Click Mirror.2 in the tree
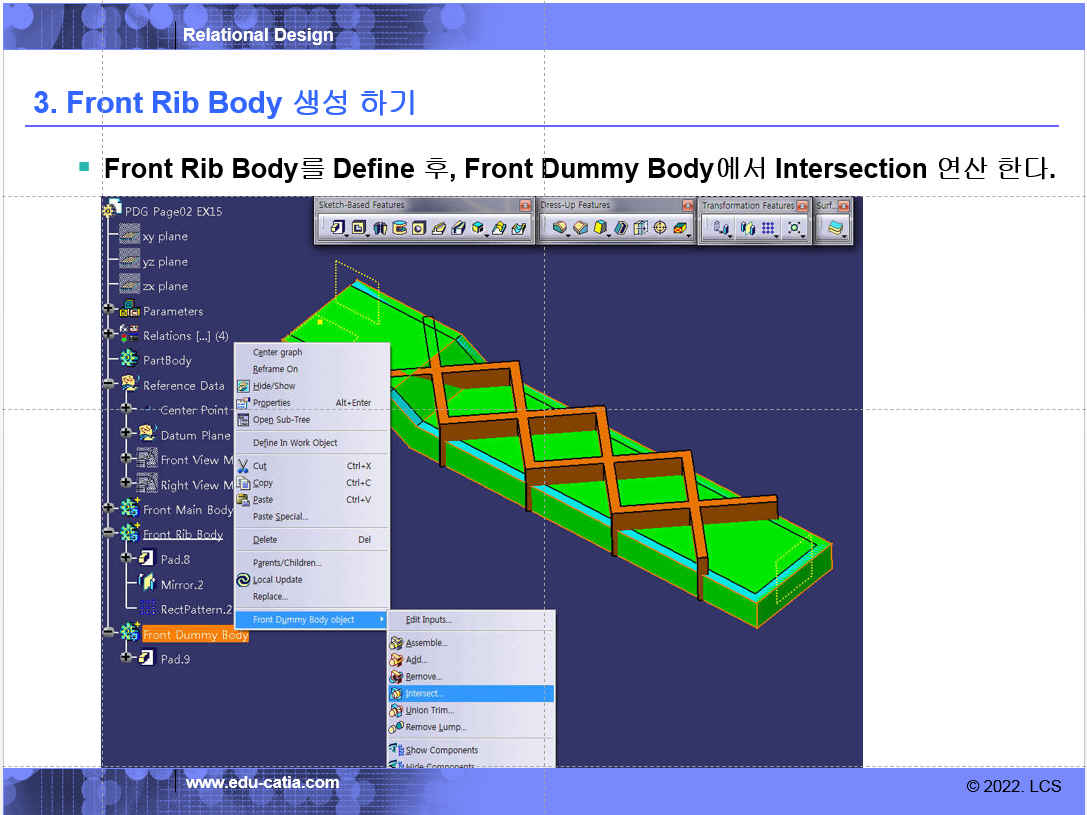The image size is (1087, 815). (x=181, y=584)
